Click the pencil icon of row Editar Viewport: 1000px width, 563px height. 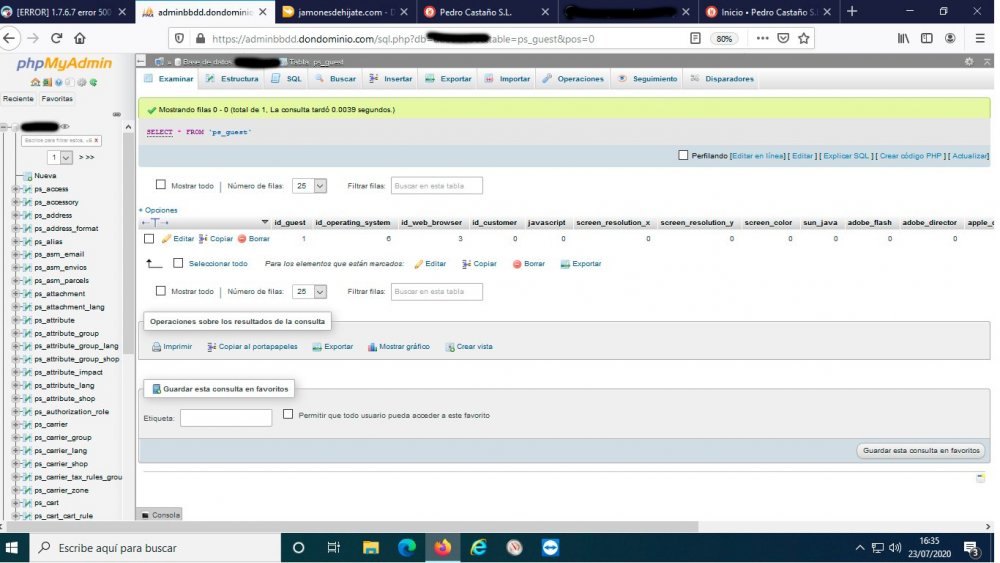click(166, 238)
